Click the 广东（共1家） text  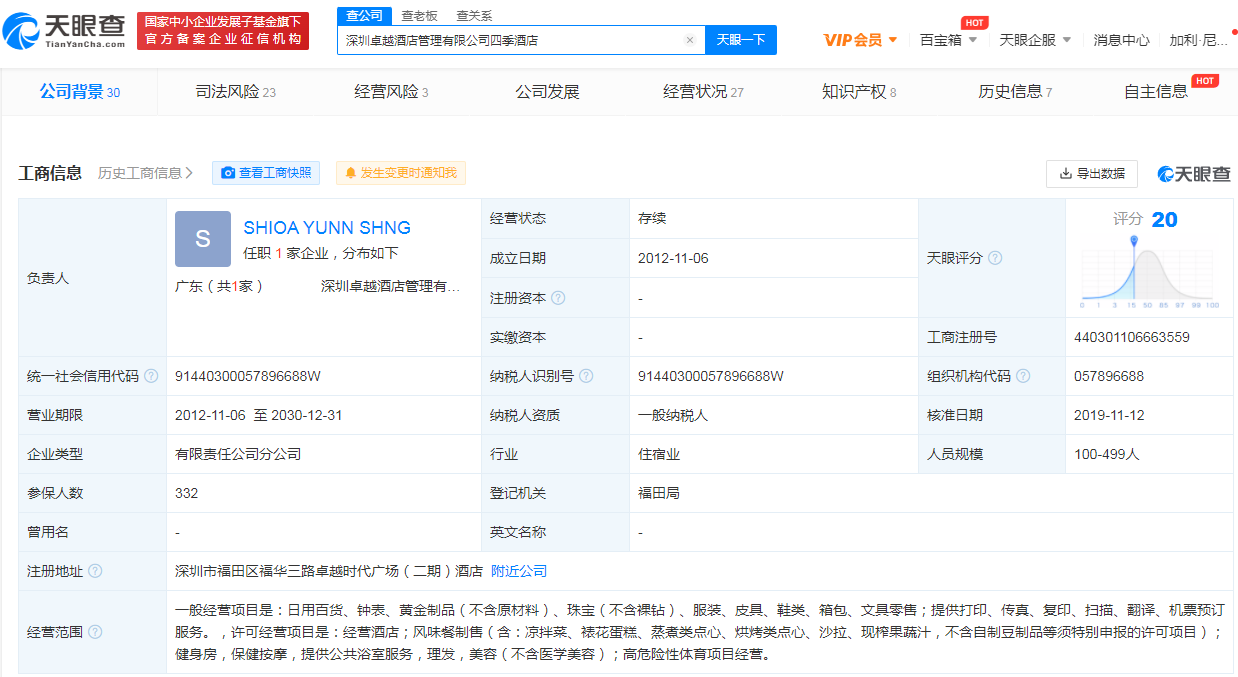click(220, 286)
